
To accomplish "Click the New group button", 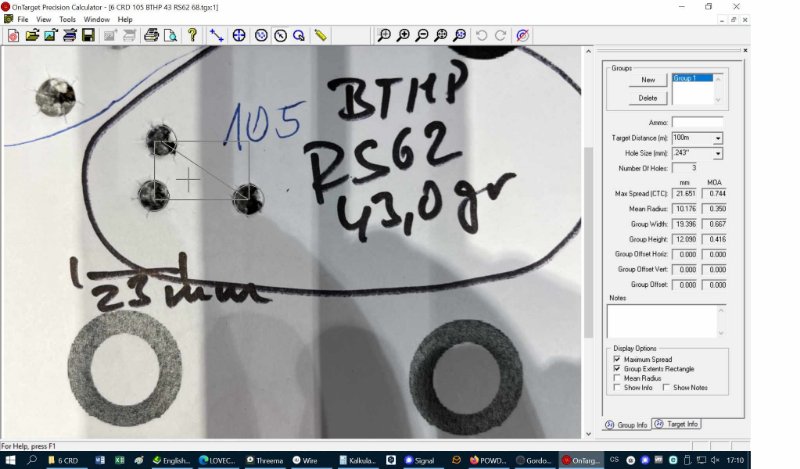I will click(647, 80).
